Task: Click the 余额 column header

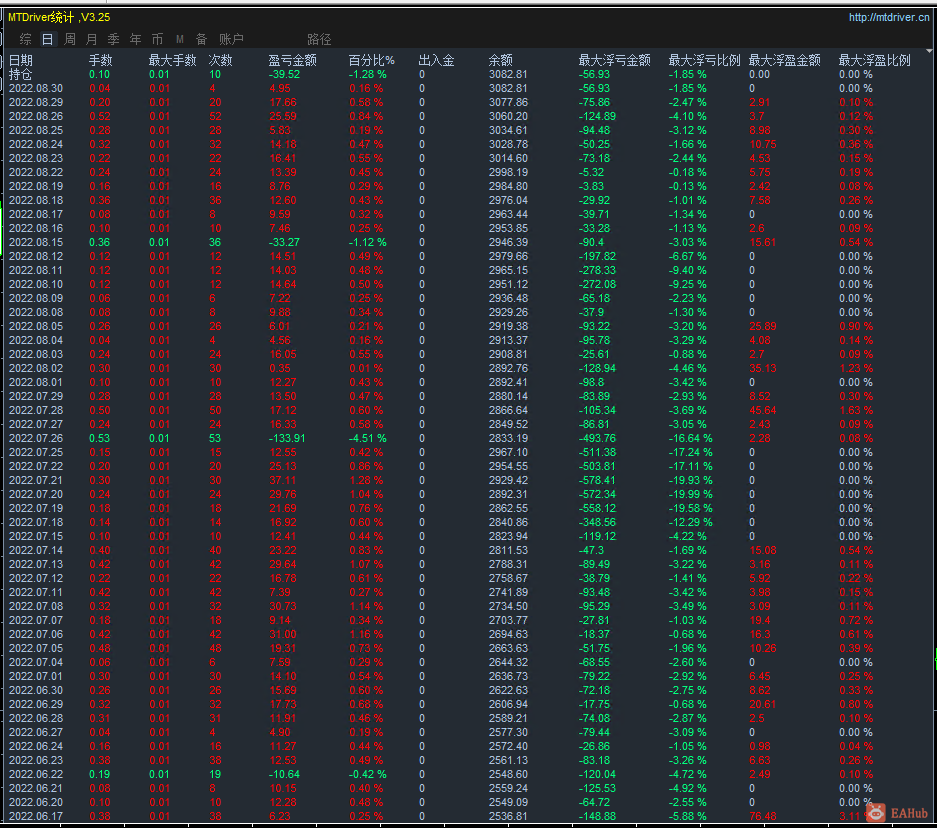Action: 501,60
